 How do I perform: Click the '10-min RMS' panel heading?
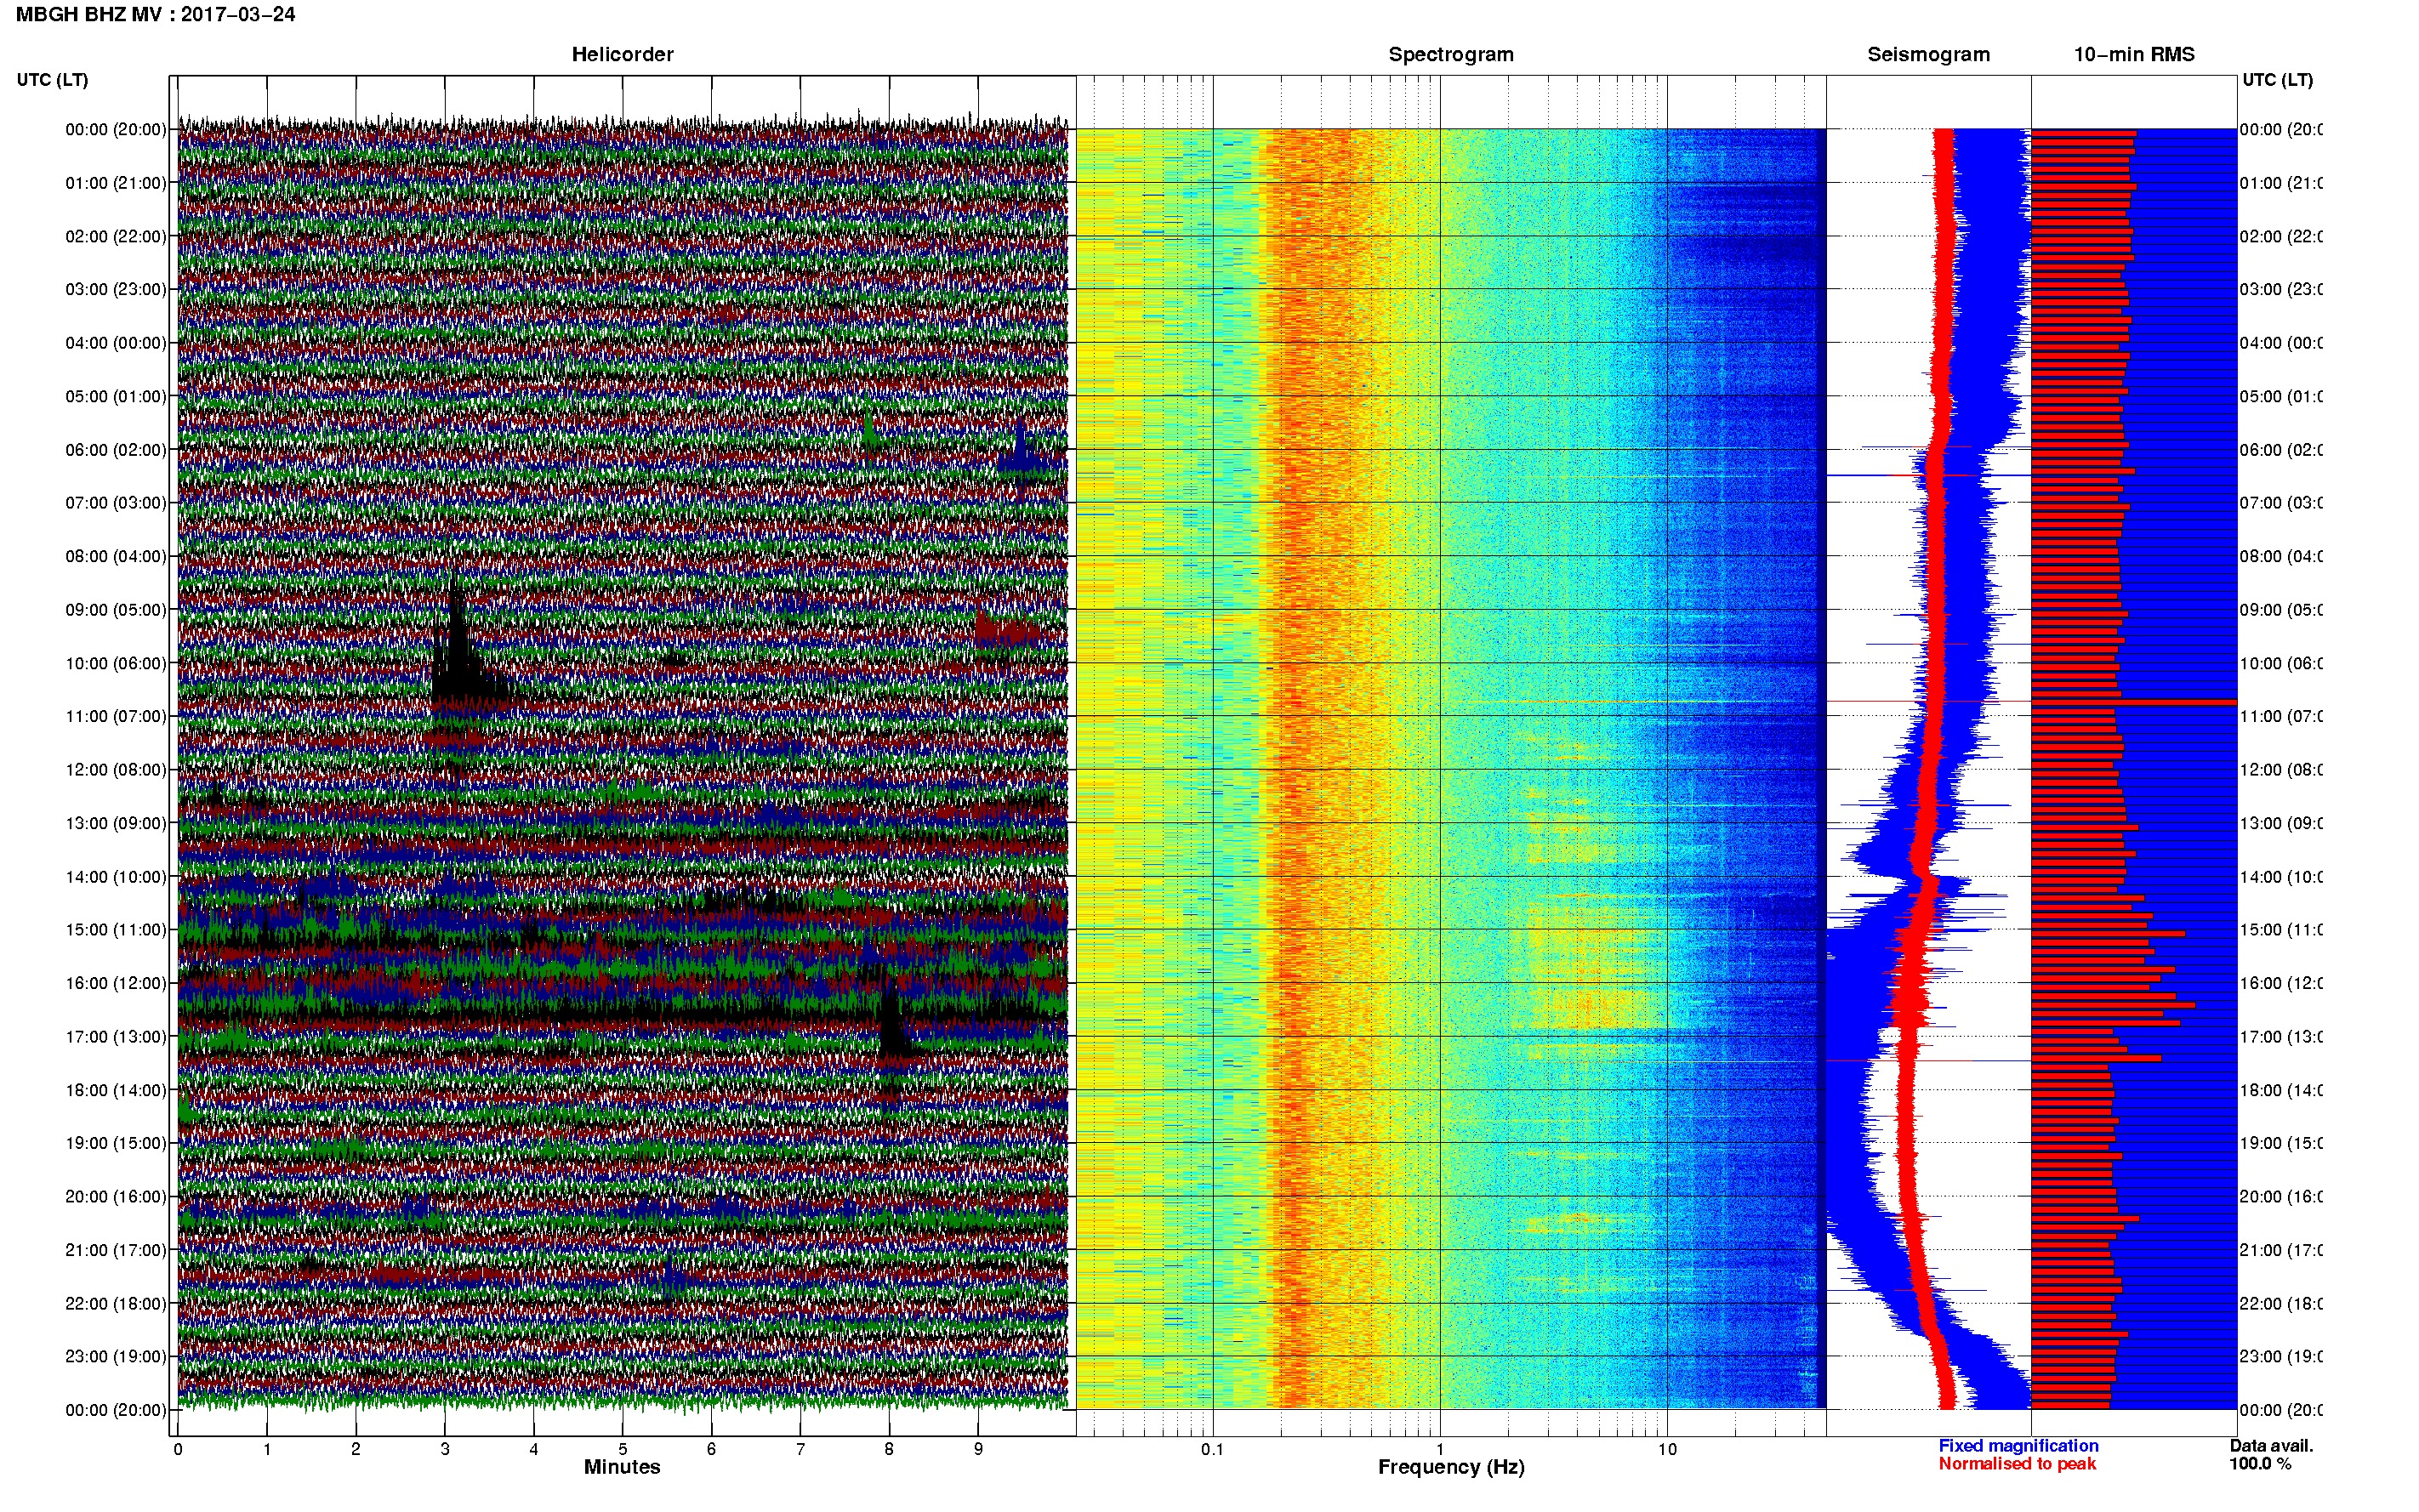point(2133,54)
